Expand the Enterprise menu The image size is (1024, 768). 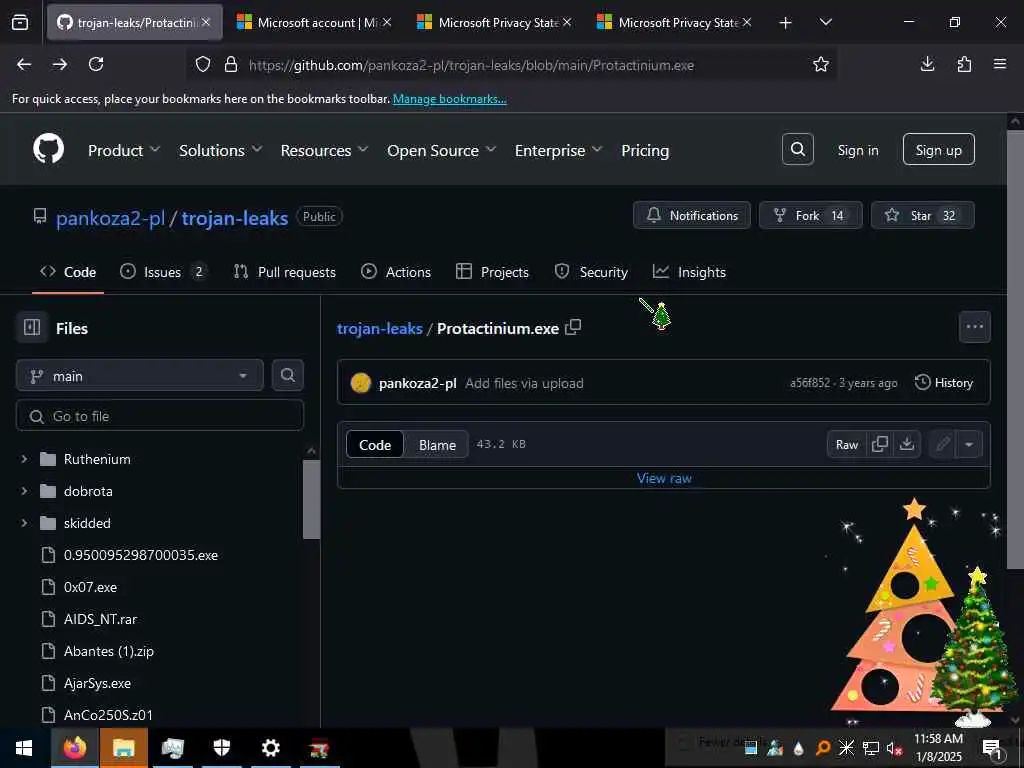click(x=558, y=150)
